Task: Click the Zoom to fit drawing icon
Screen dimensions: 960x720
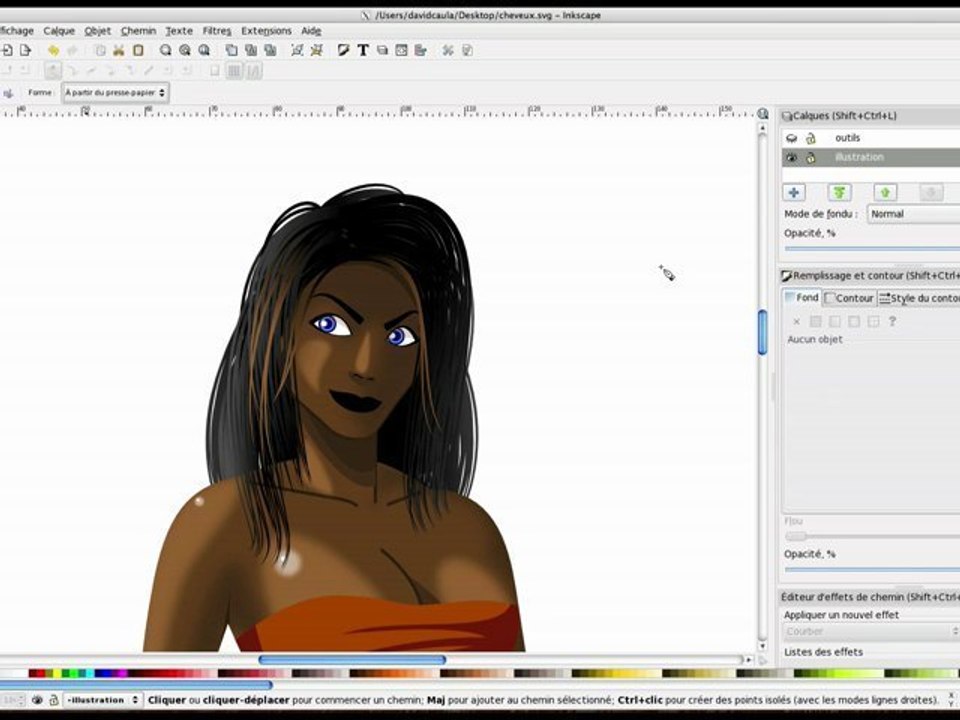Action: (184, 50)
